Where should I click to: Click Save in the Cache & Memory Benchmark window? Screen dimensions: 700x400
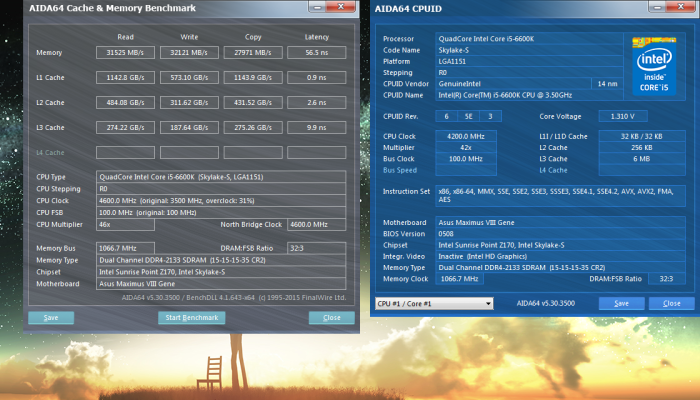[x=51, y=318]
